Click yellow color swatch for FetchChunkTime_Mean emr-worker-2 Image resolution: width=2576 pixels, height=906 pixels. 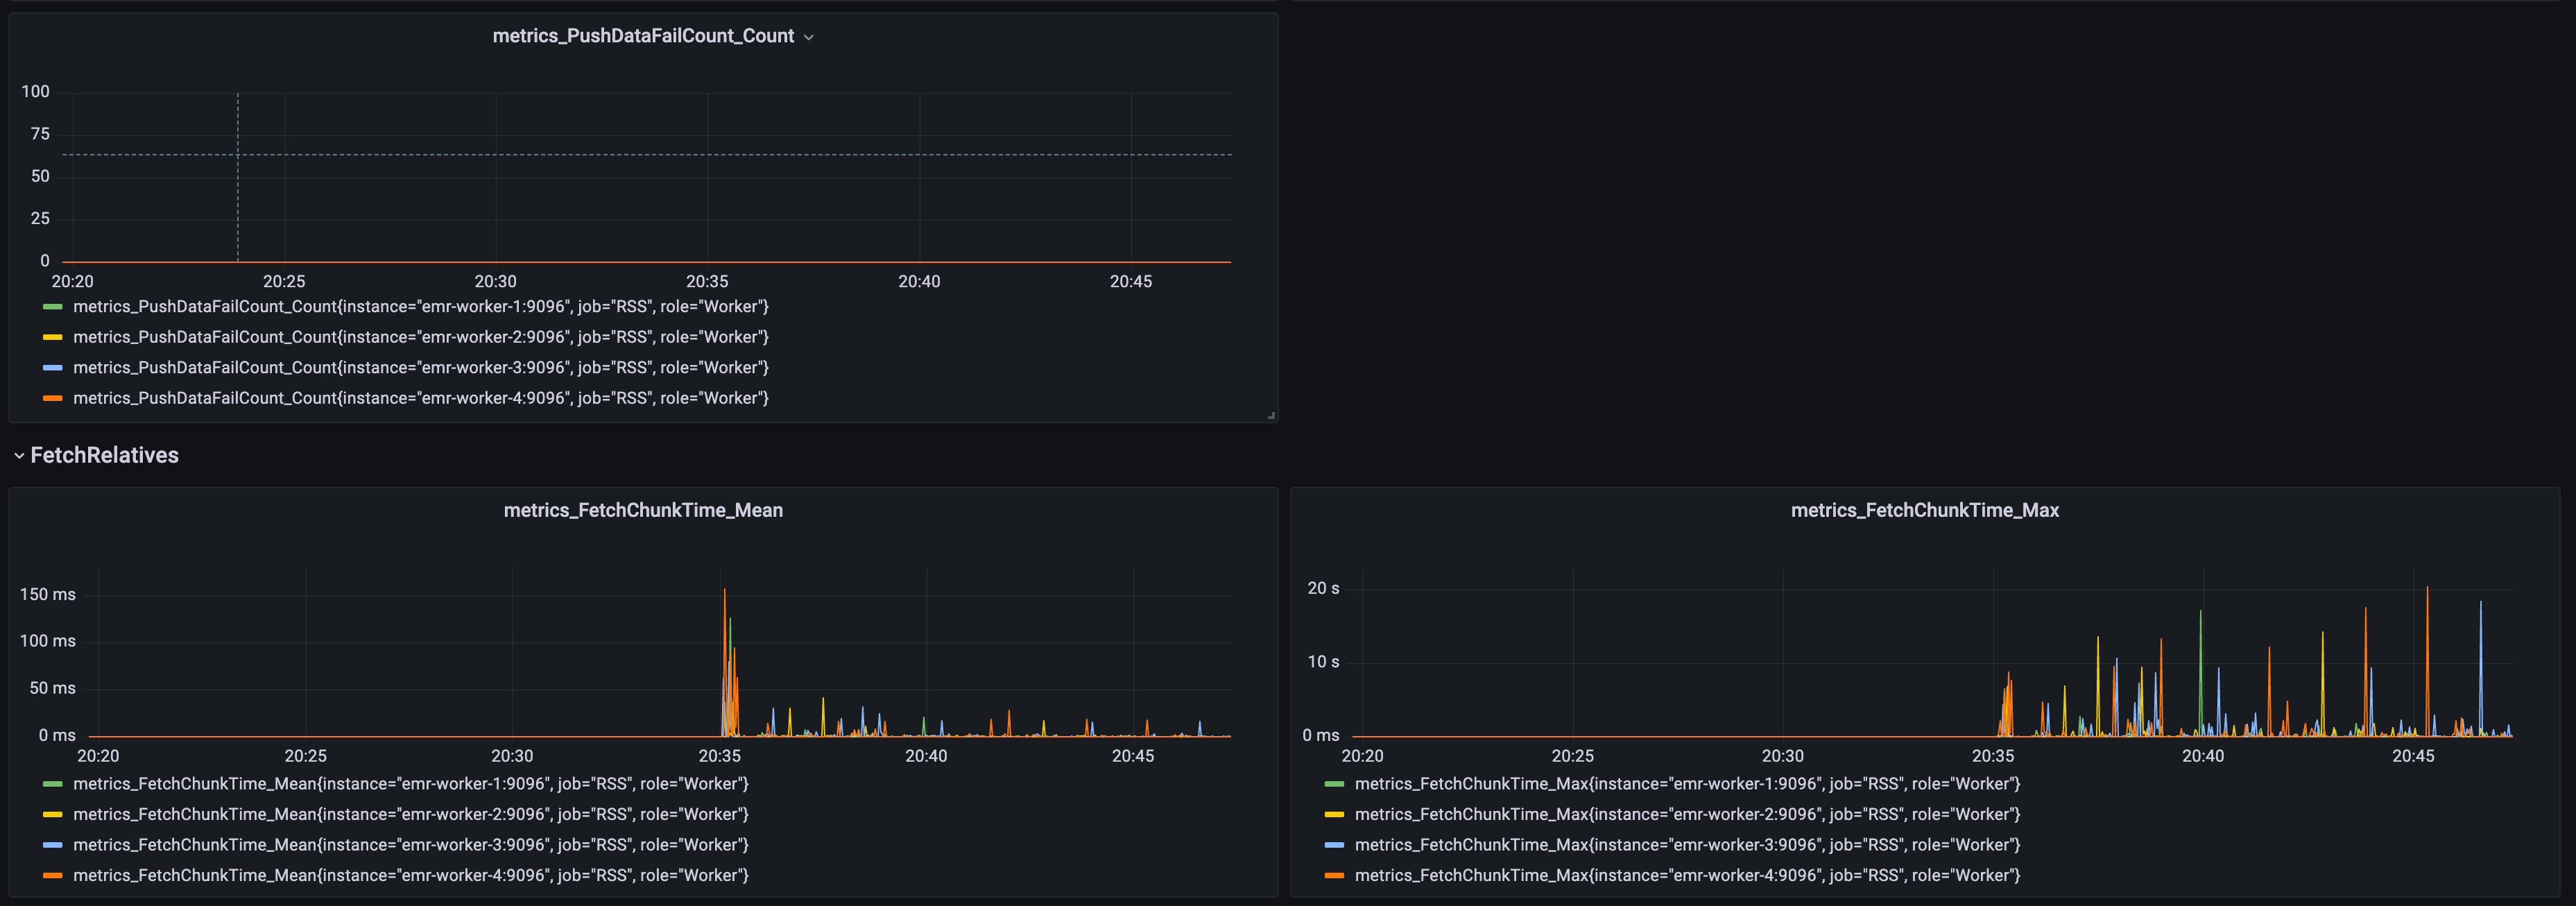[53, 815]
